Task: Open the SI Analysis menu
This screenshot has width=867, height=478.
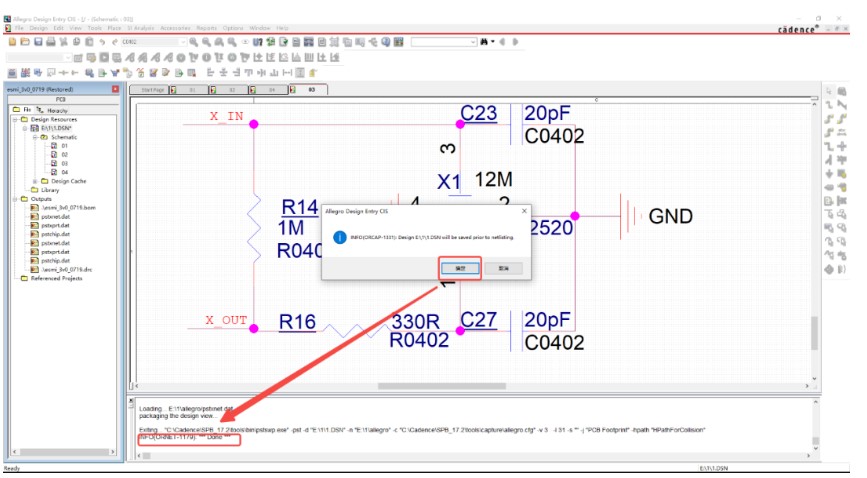Action: point(141,28)
